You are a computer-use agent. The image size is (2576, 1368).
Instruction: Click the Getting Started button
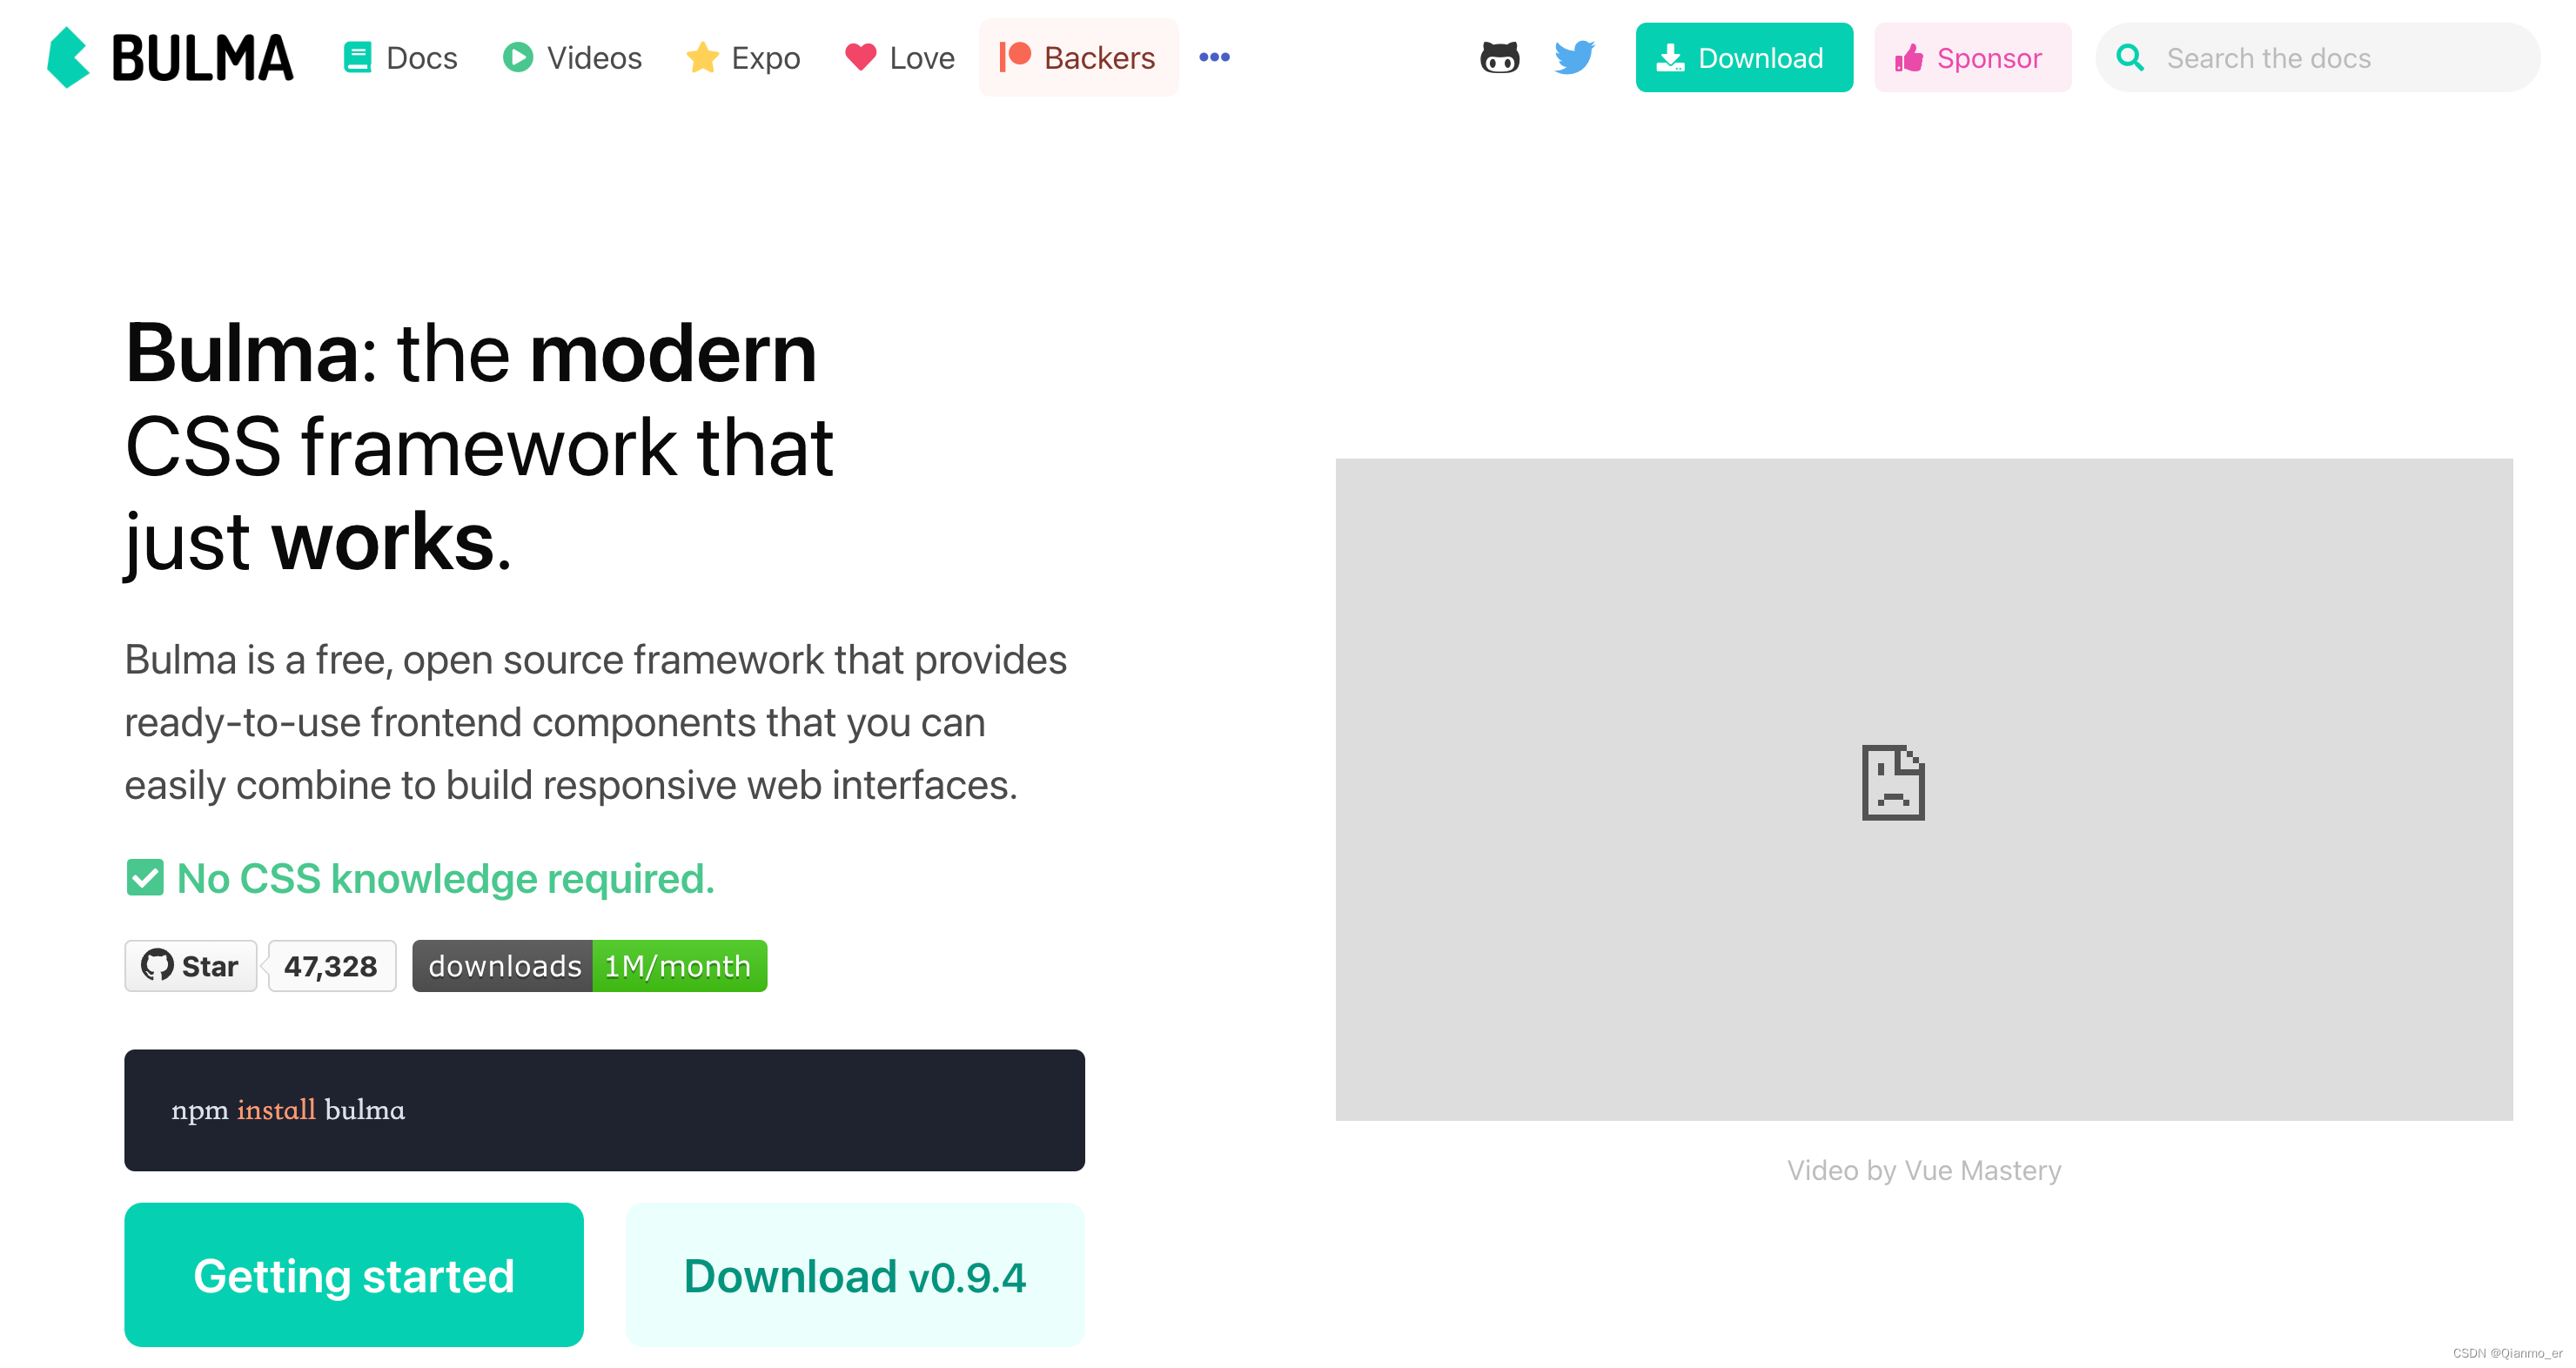coord(354,1274)
